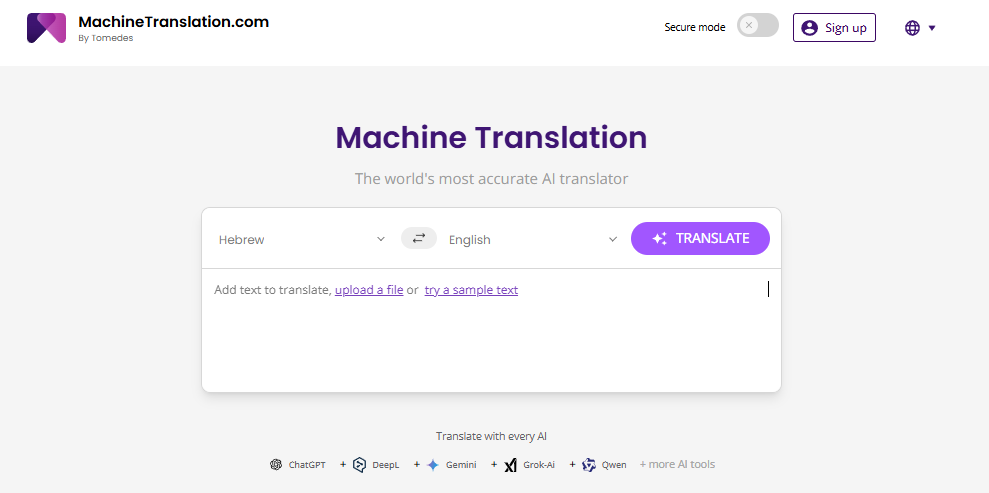Viewport: 989px width, 493px height.
Task: Click the try a sample text link
Action: click(x=471, y=290)
